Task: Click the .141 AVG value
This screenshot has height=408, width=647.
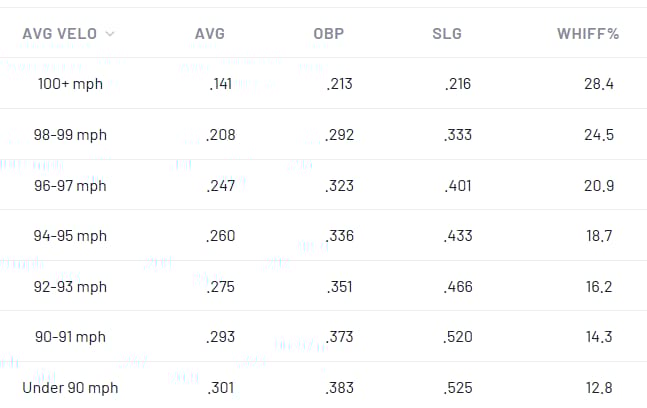Action: (220, 84)
